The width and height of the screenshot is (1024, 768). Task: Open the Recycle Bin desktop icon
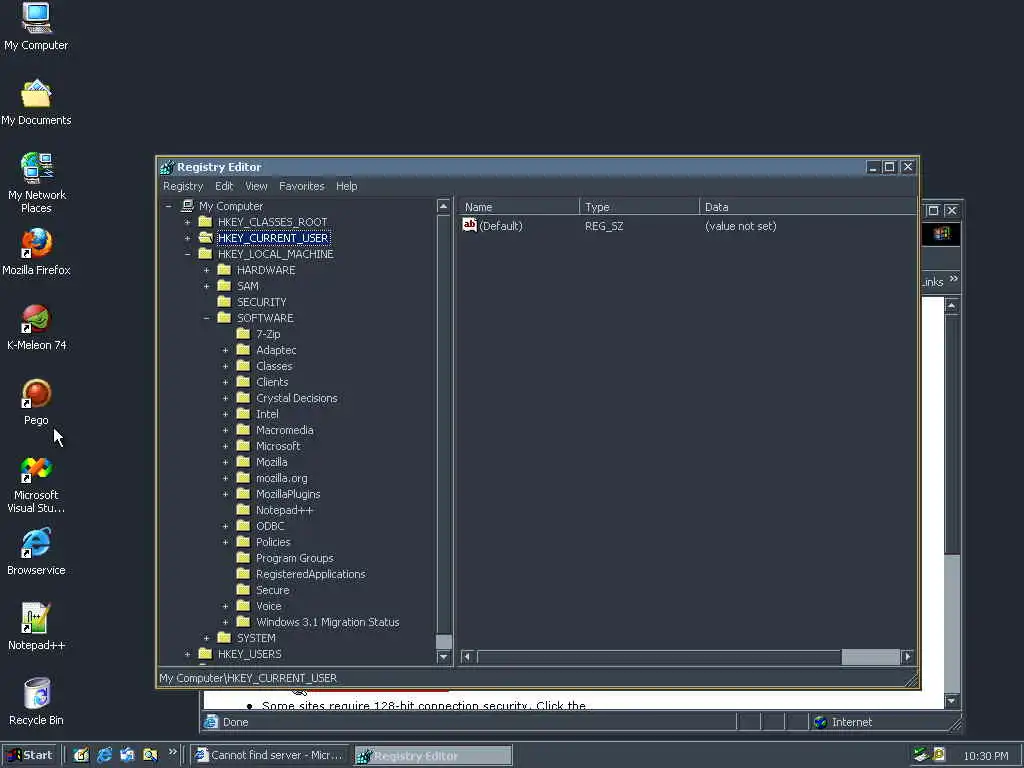click(36, 702)
